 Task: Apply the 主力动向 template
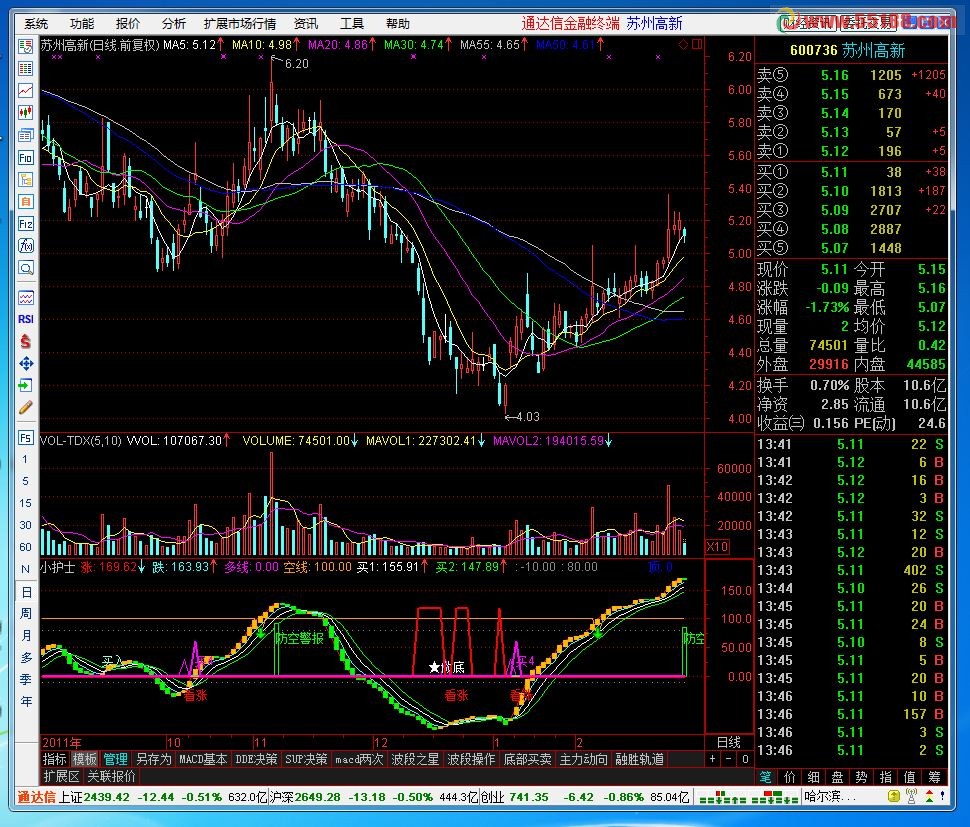coord(583,759)
